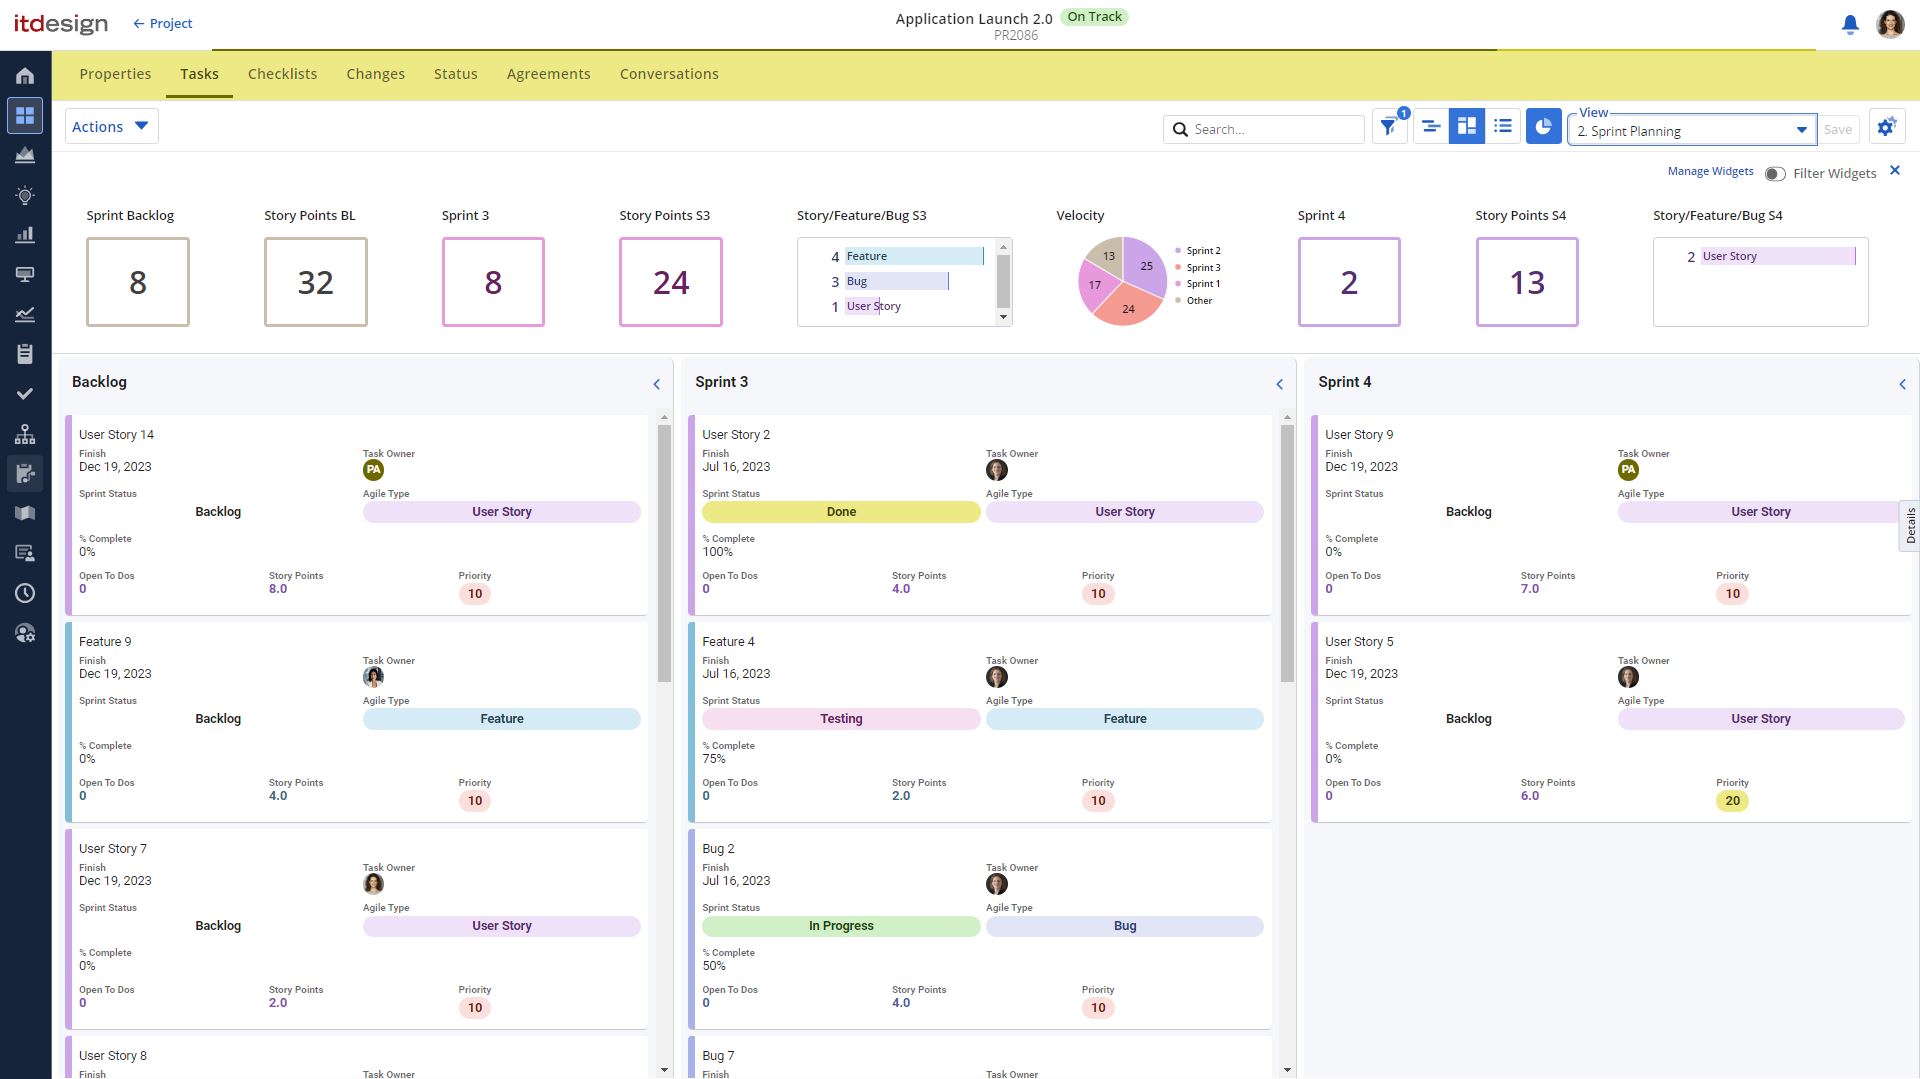1920x1079 pixels.
Task: Open the Checklists tab
Action: [x=282, y=74]
